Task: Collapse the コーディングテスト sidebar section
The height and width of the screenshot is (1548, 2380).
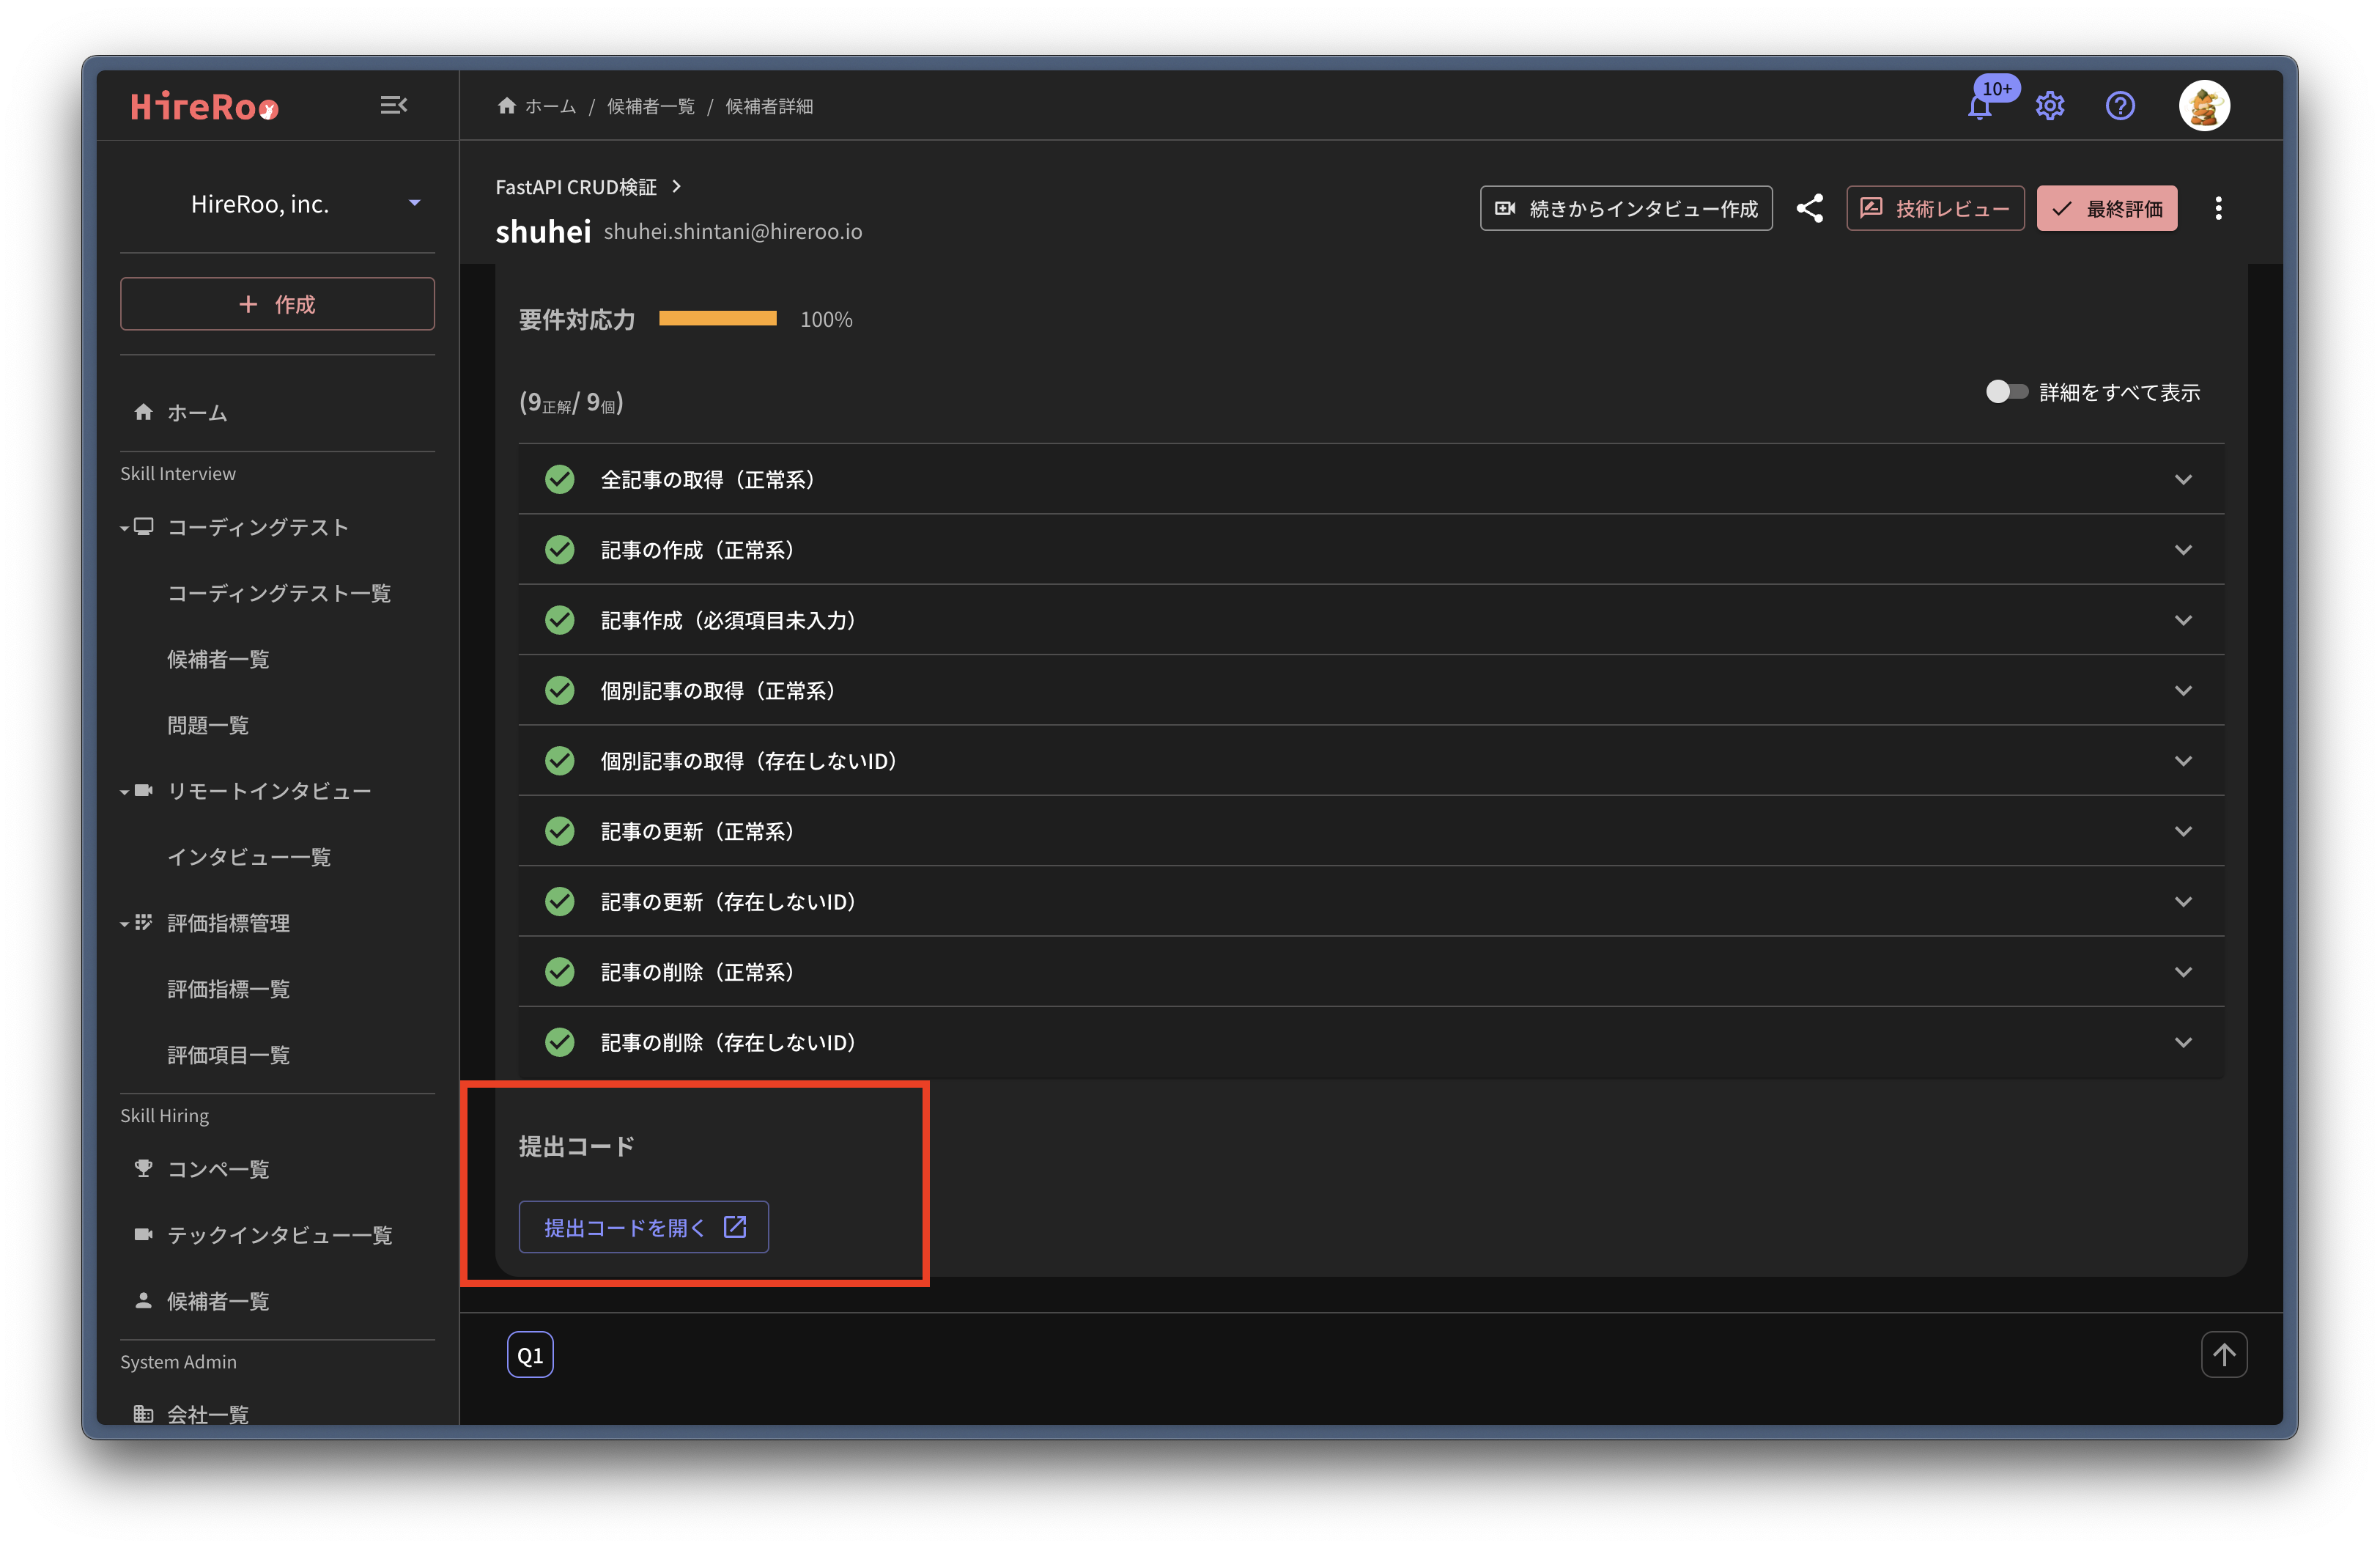Action: tap(125, 527)
